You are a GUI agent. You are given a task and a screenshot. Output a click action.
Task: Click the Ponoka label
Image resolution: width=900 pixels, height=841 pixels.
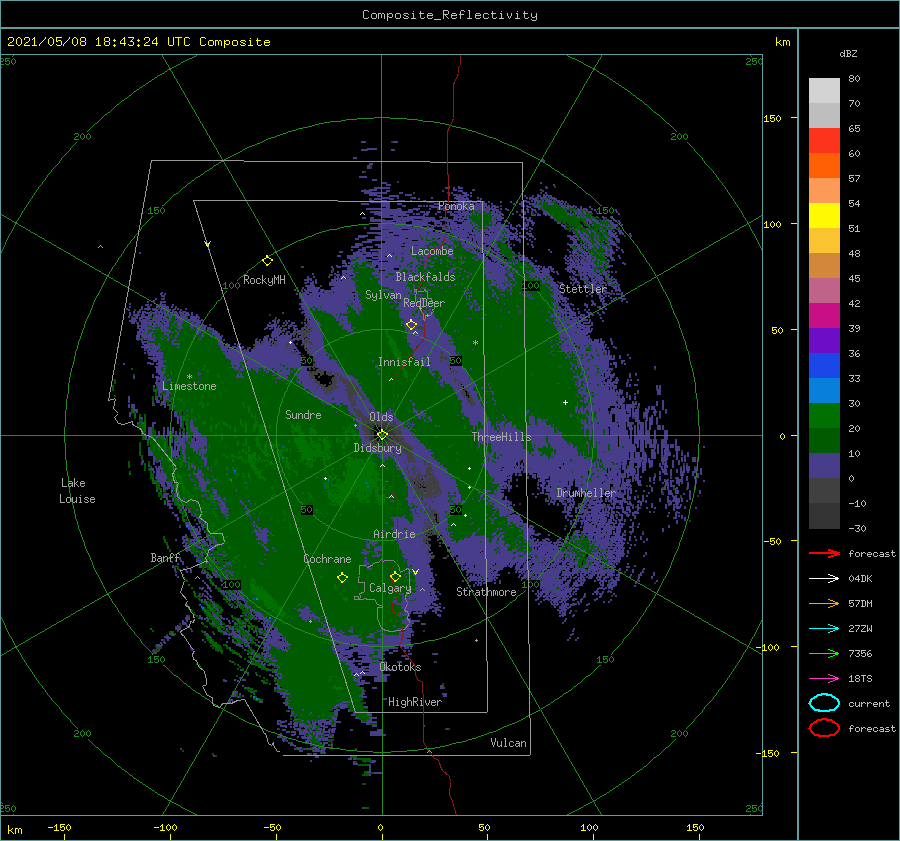pos(456,206)
